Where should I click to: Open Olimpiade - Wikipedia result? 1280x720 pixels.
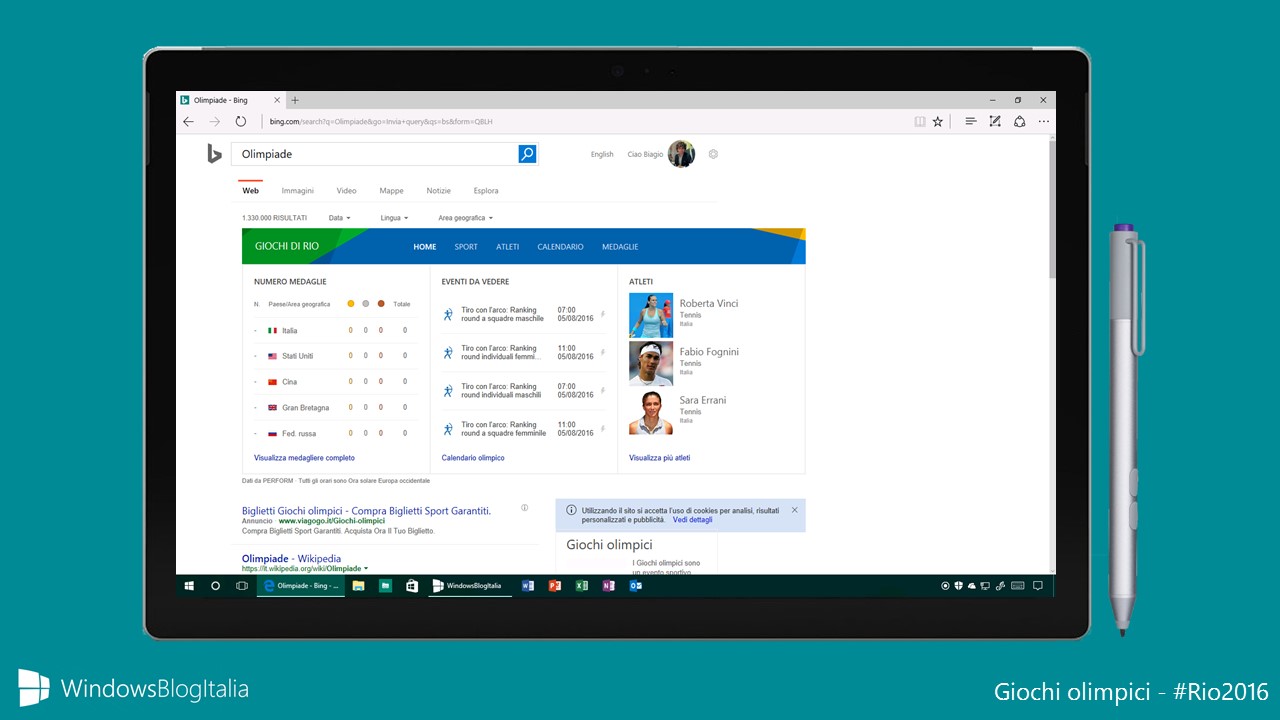(291, 558)
